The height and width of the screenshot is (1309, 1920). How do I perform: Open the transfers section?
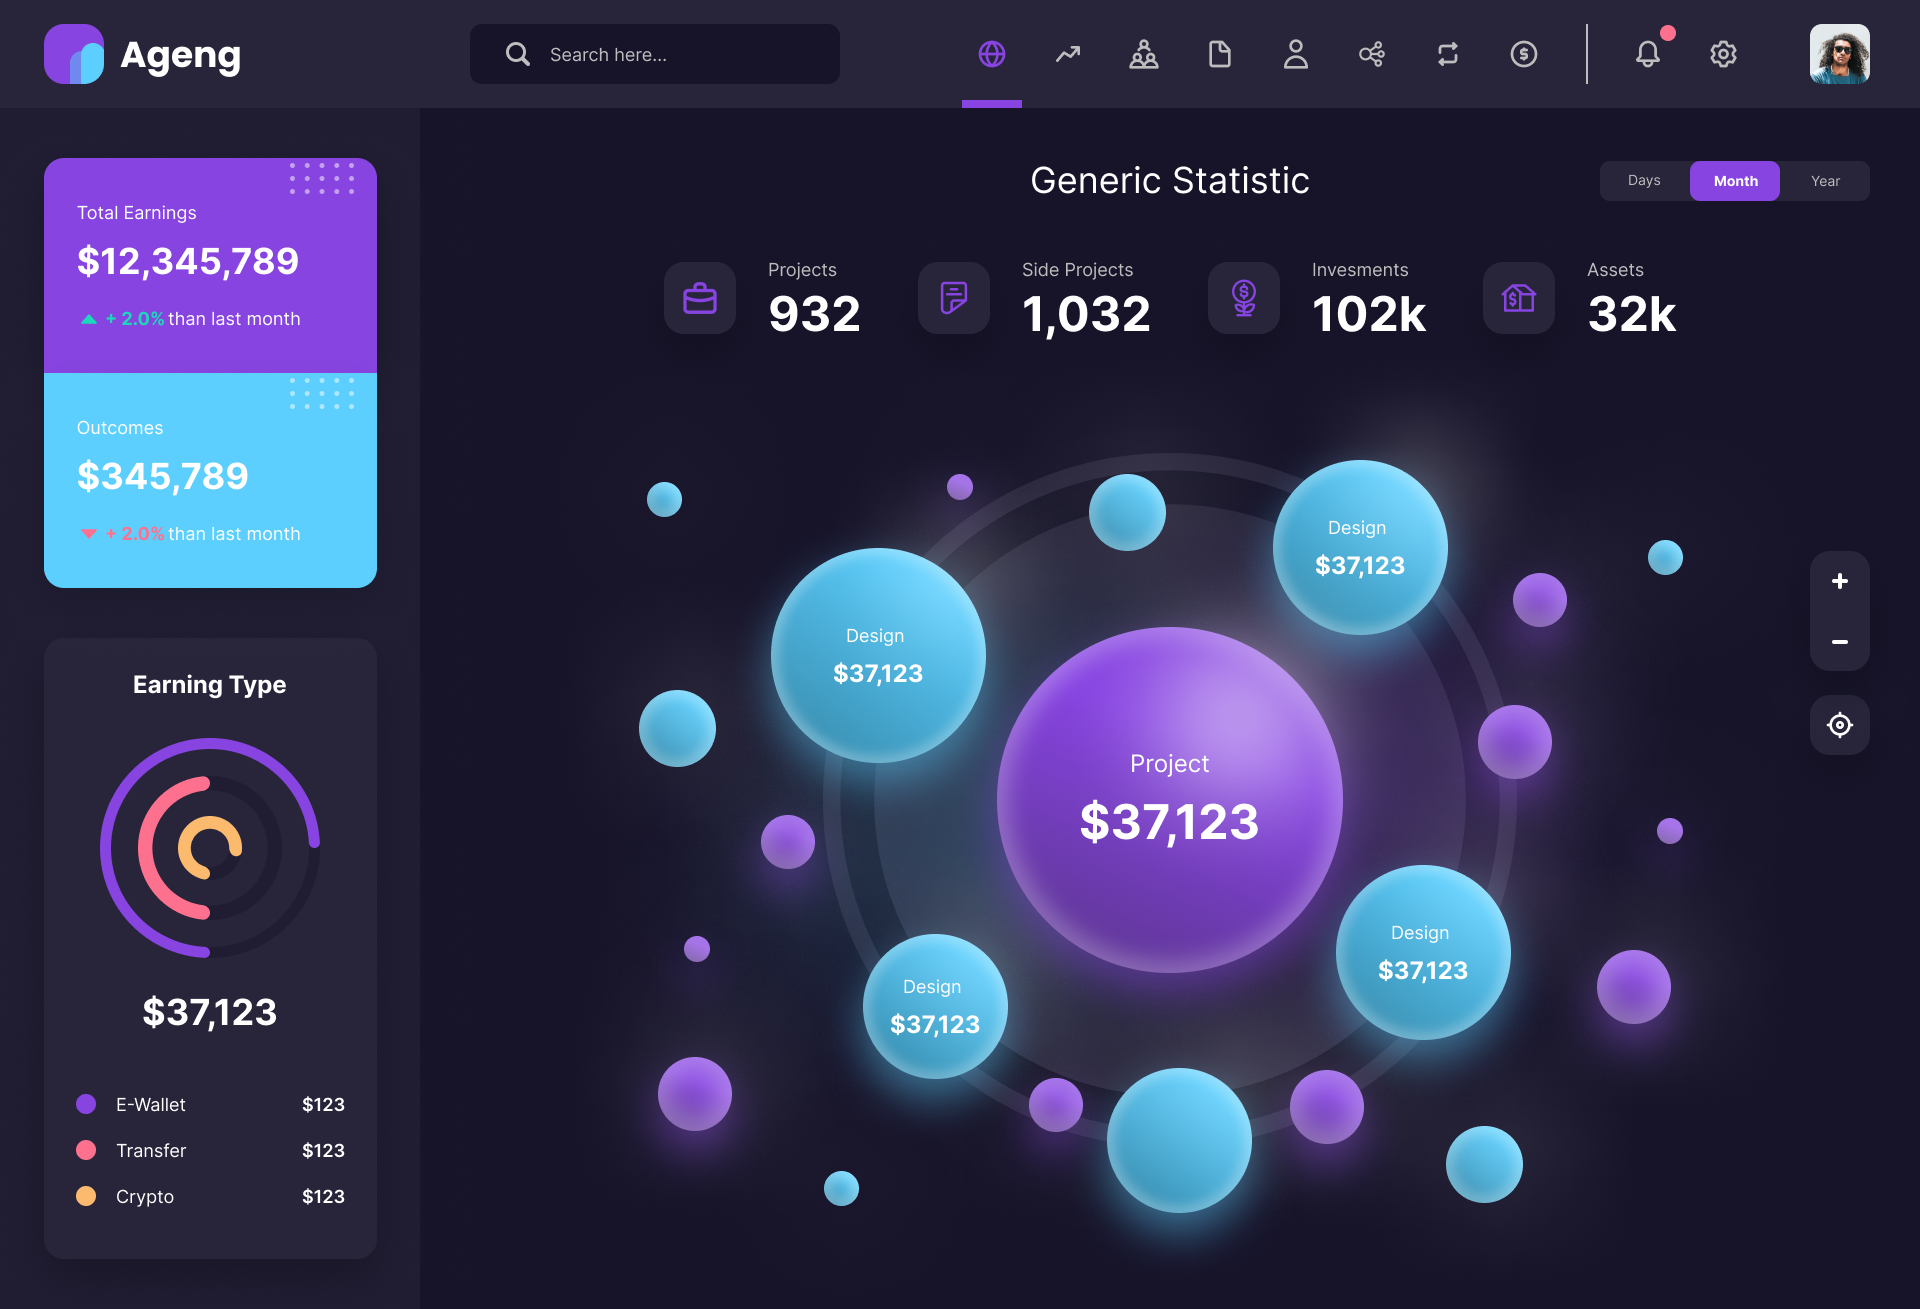coord(1447,54)
